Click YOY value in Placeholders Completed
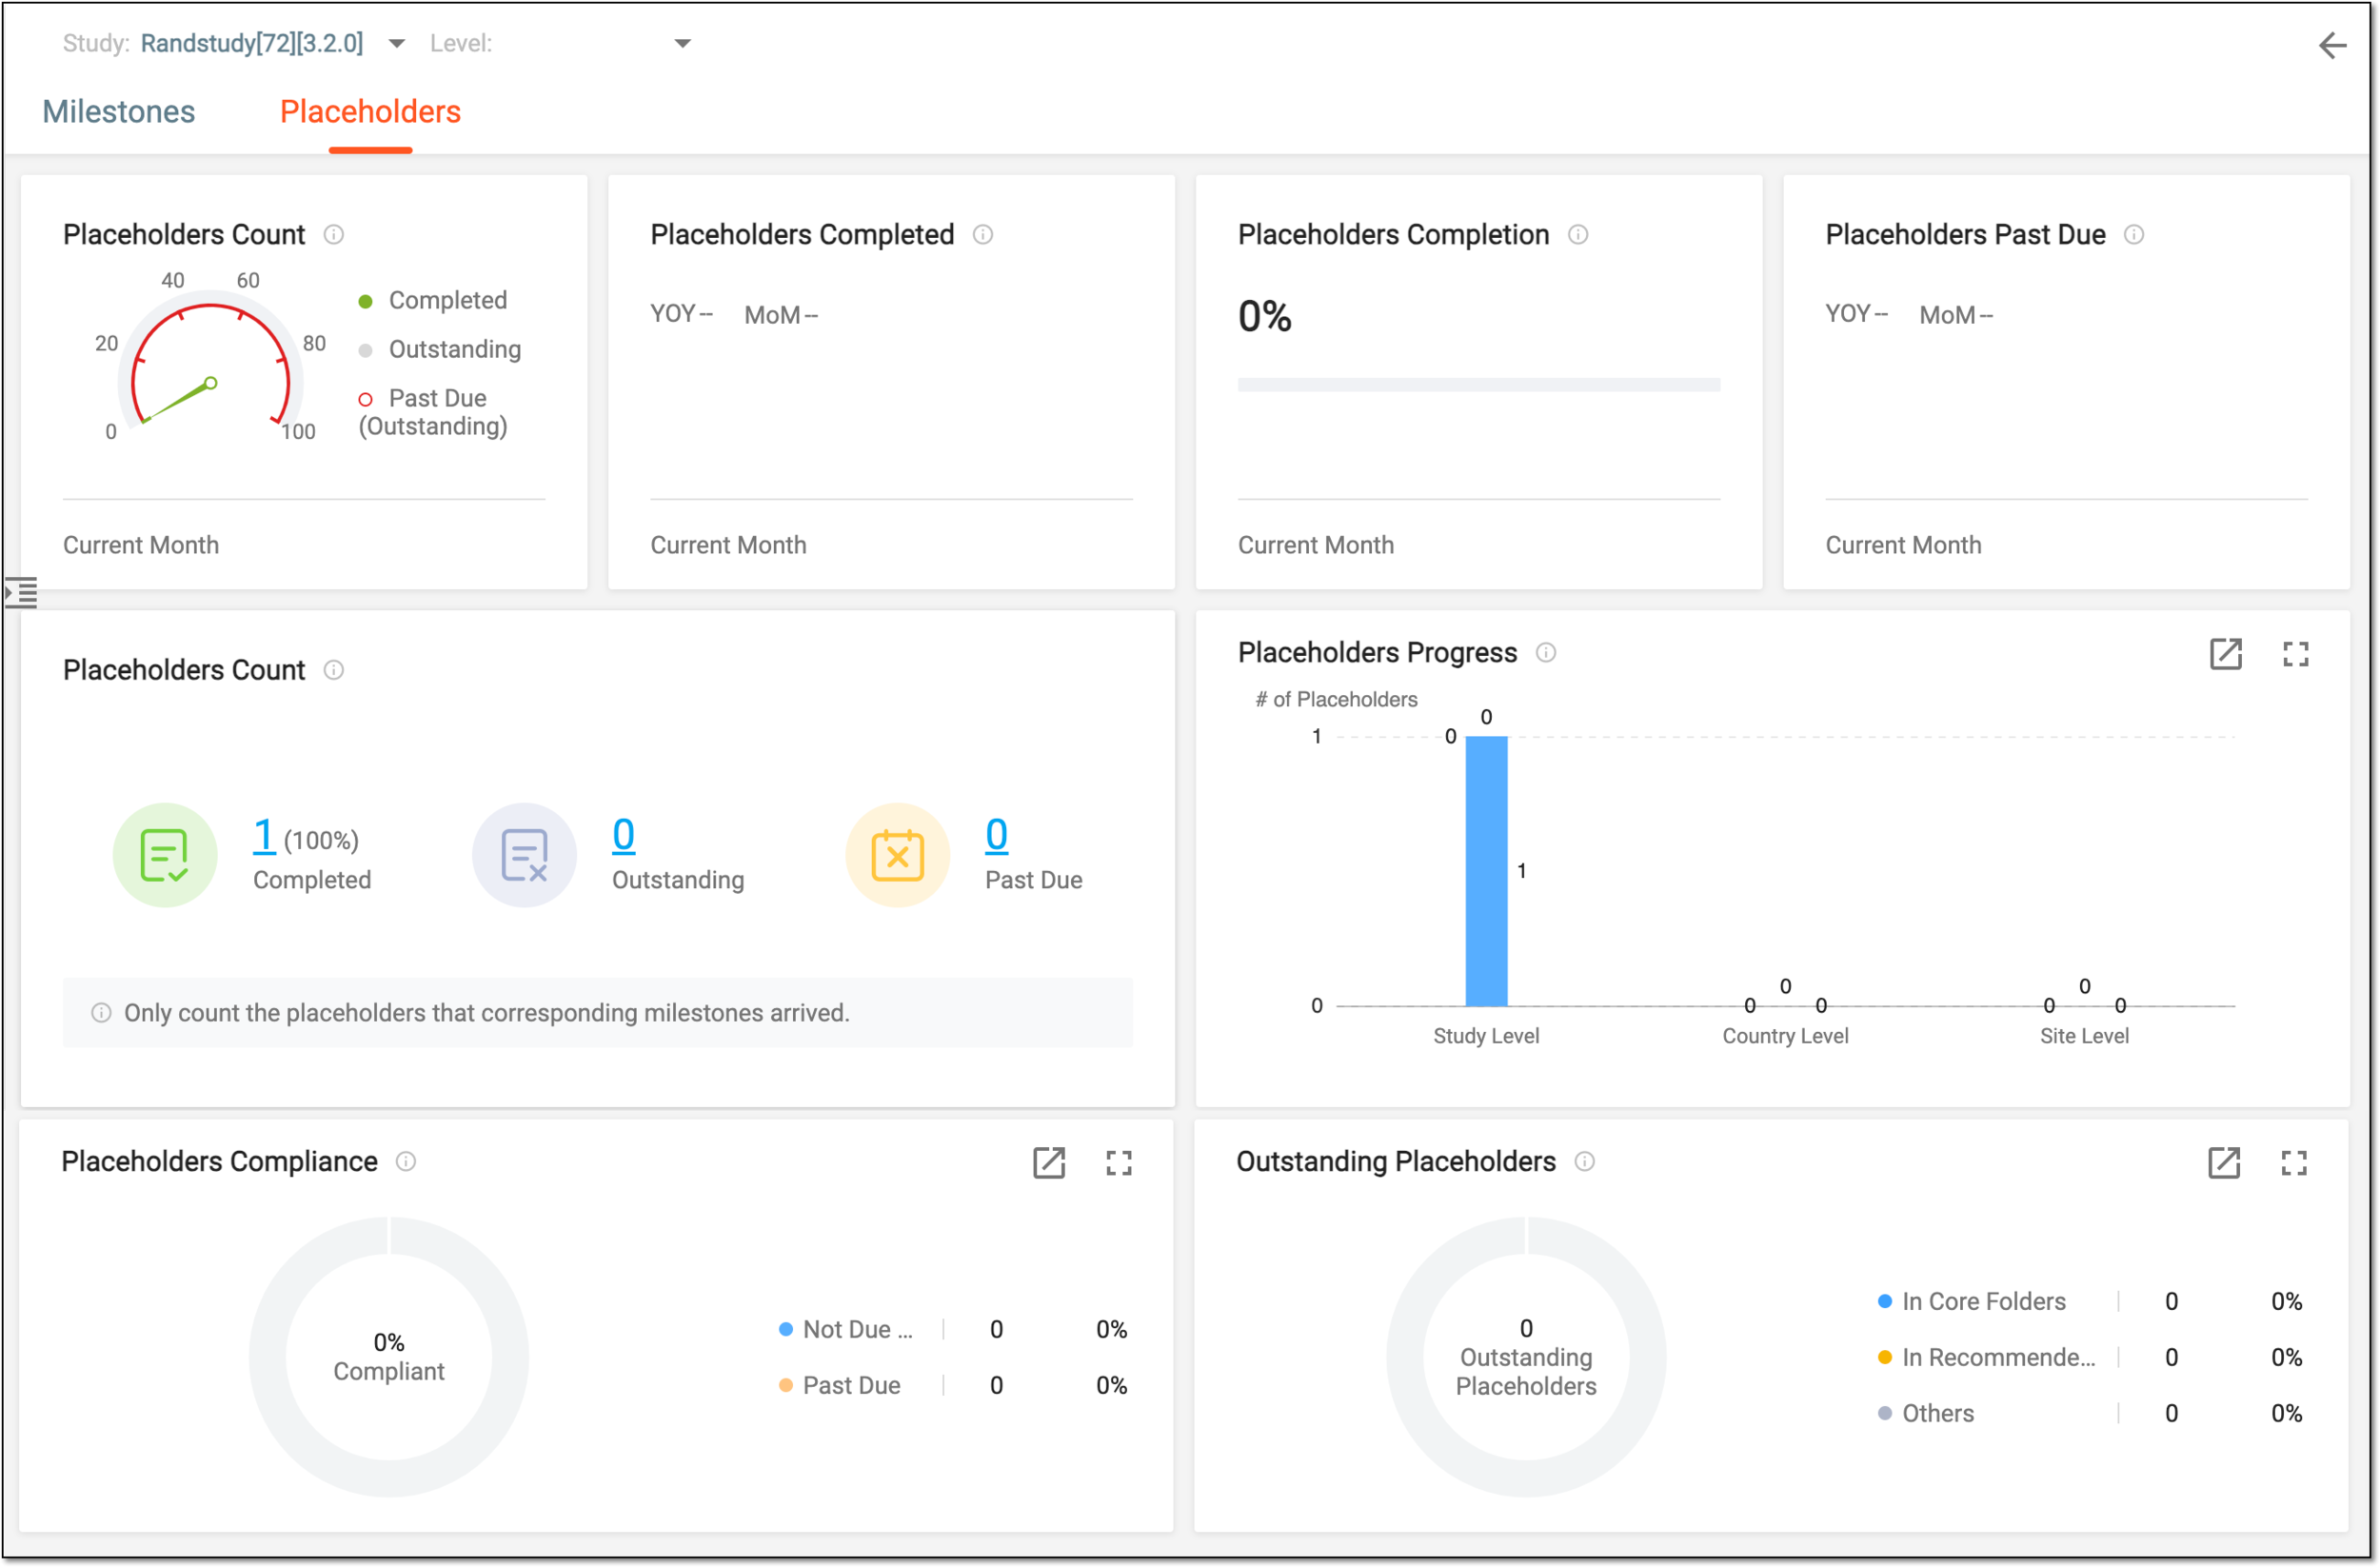 pyautogui.click(x=681, y=314)
